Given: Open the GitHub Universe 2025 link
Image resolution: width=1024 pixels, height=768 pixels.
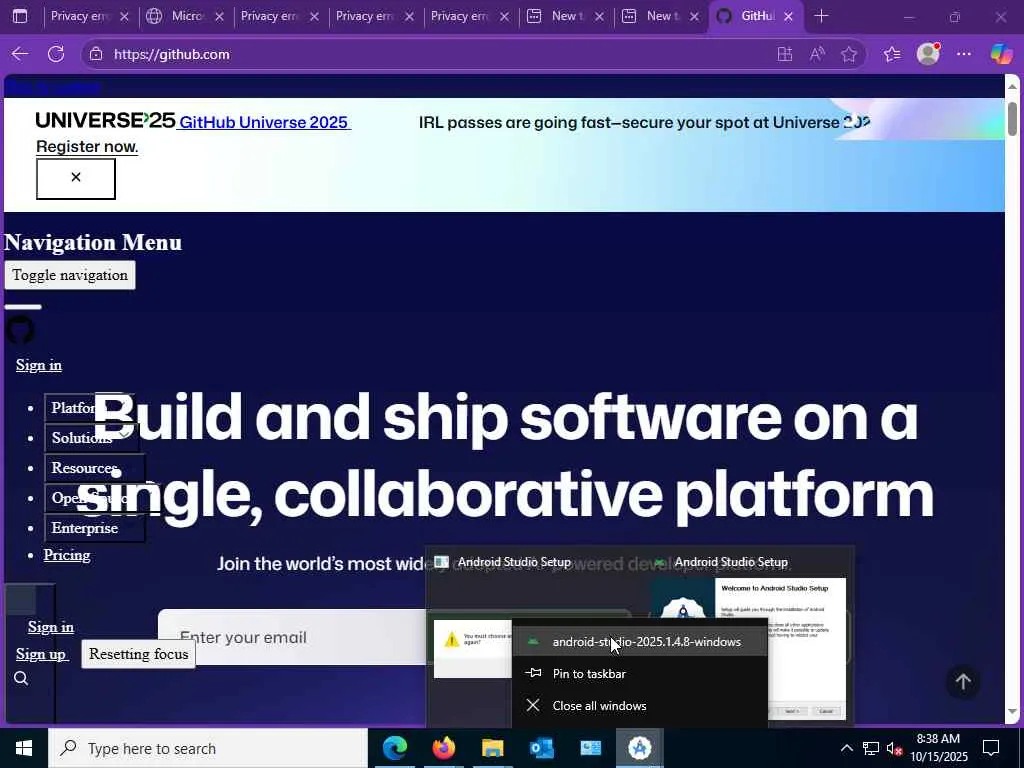Looking at the screenshot, I should click(x=264, y=122).
